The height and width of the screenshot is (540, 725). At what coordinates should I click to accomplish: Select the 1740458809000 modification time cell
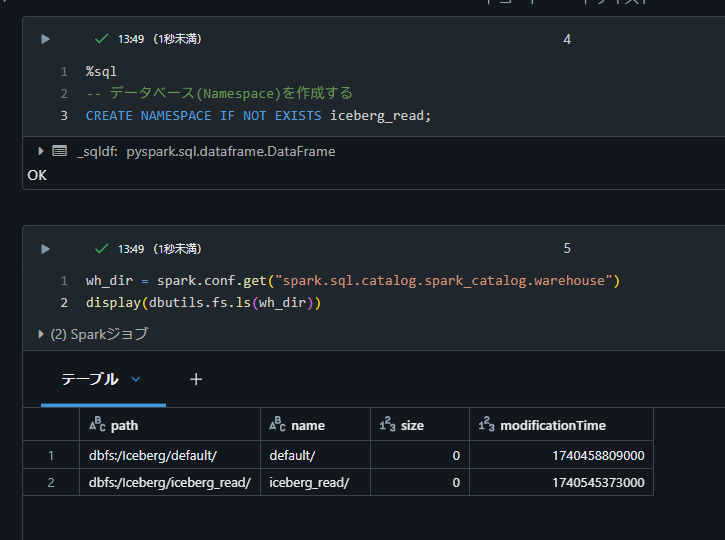tap(561, 455)
